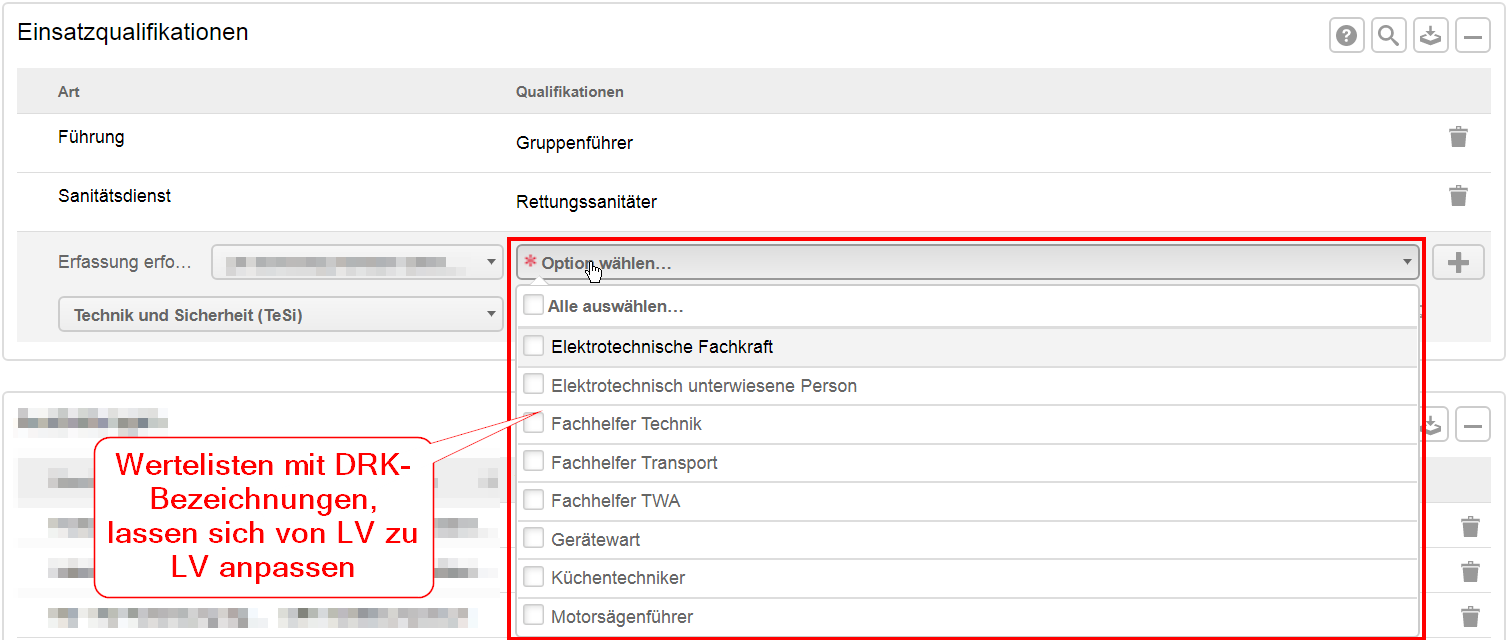
Task: Add qualification with the plus button
Action: tap(1458, 263)
